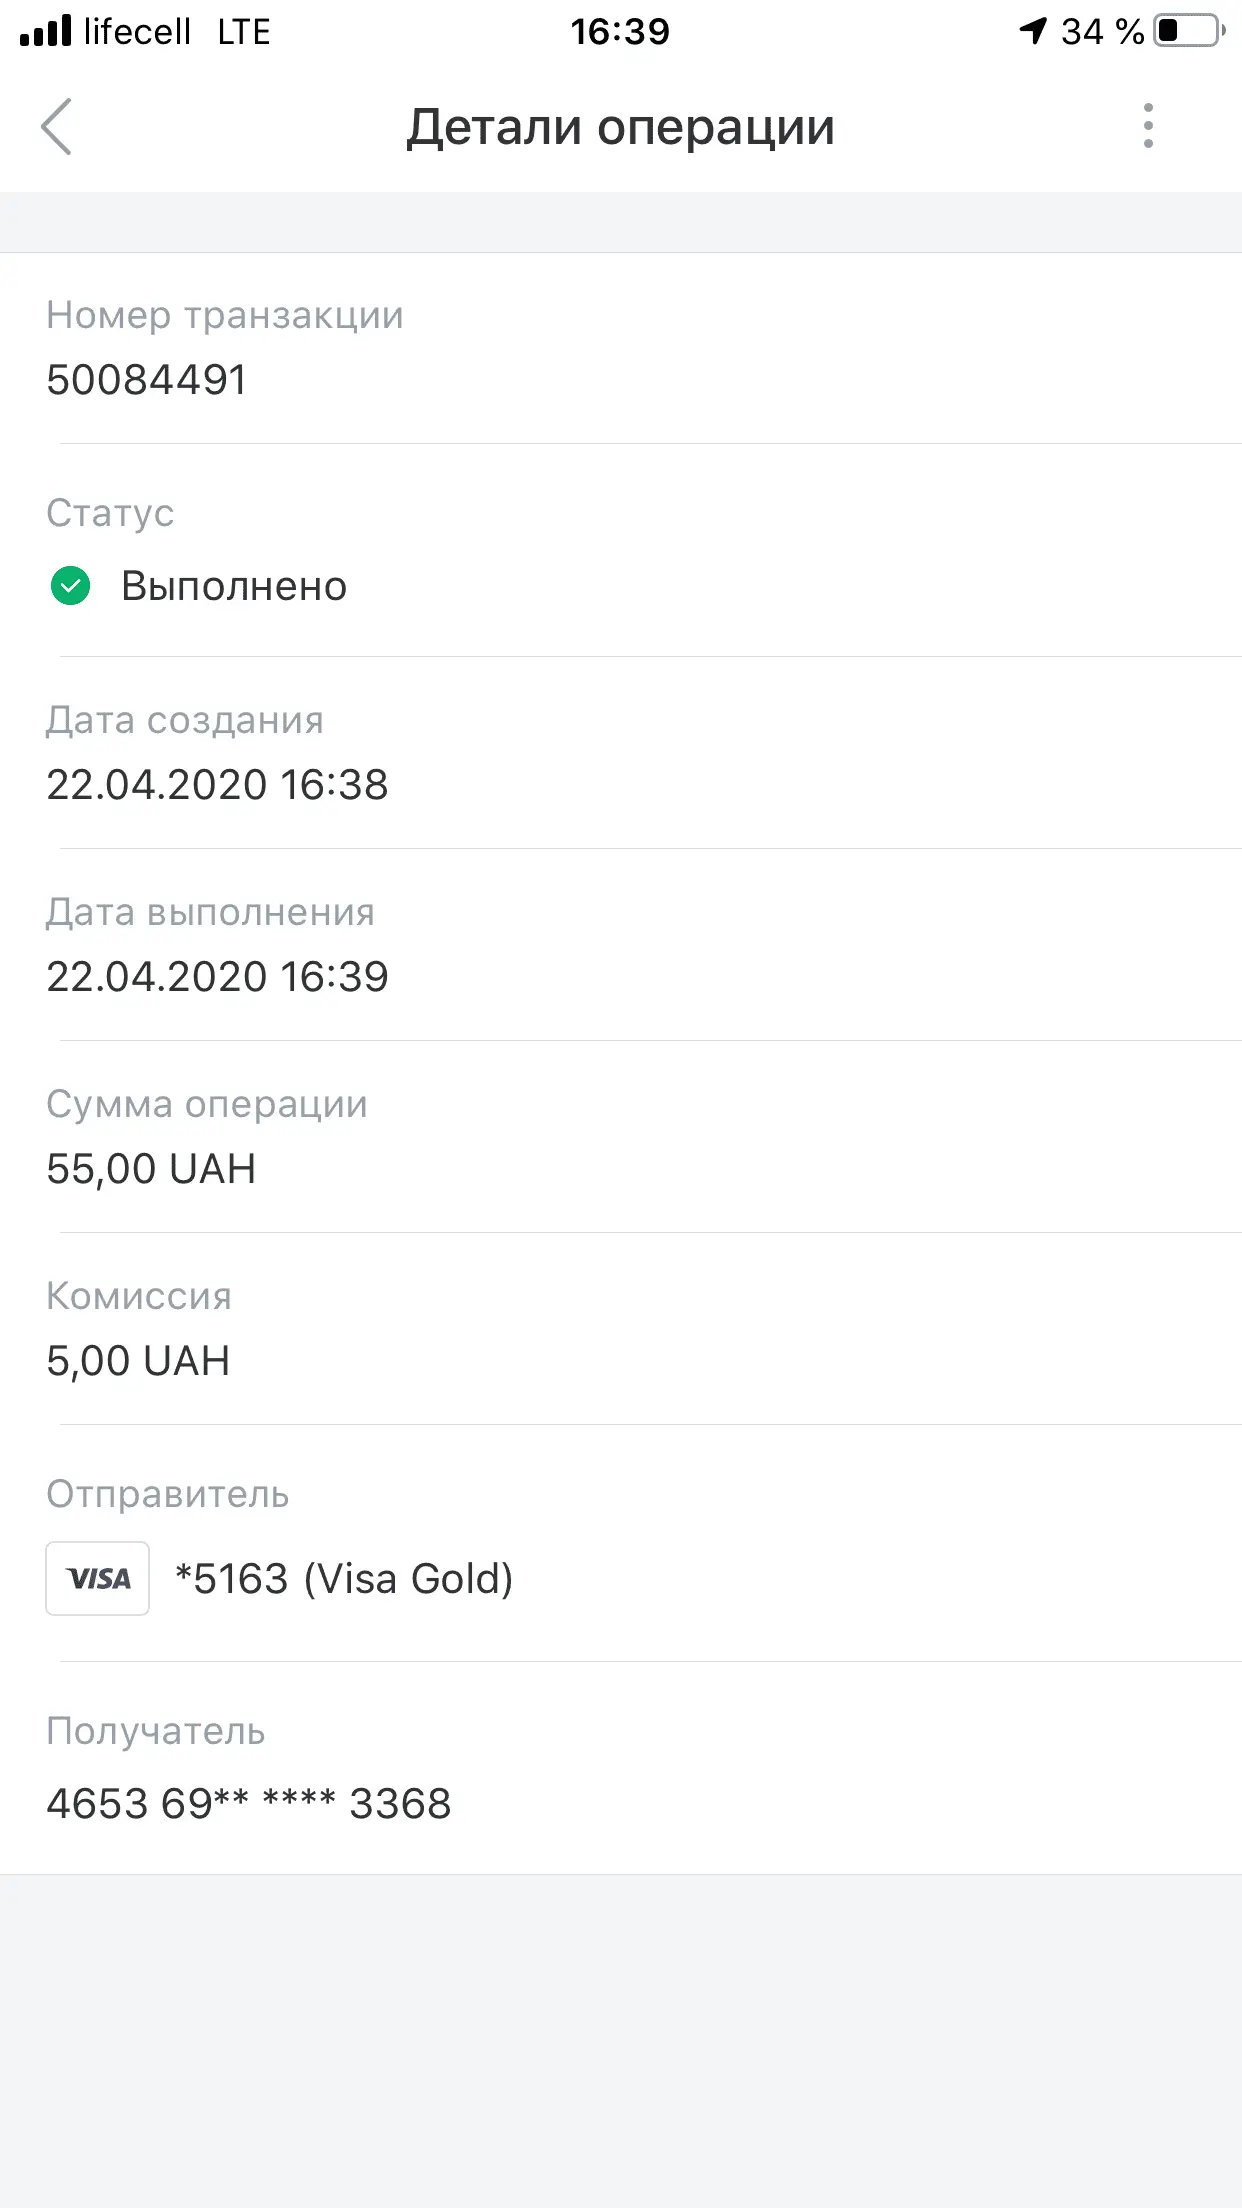
Task: Open the three-dot options menu
Action: point(1148,126)
